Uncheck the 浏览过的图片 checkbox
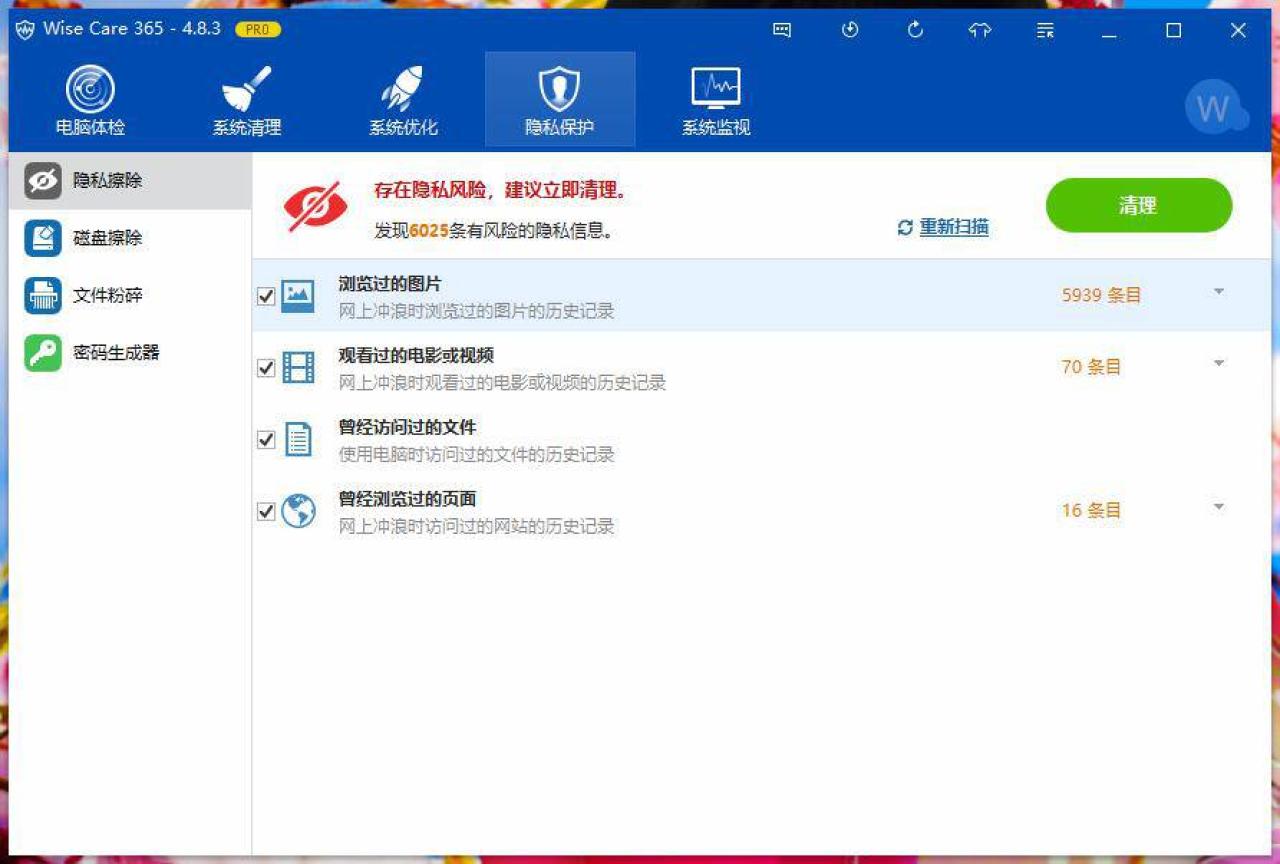The image size is (1280, 864). (x=266, y=296)
